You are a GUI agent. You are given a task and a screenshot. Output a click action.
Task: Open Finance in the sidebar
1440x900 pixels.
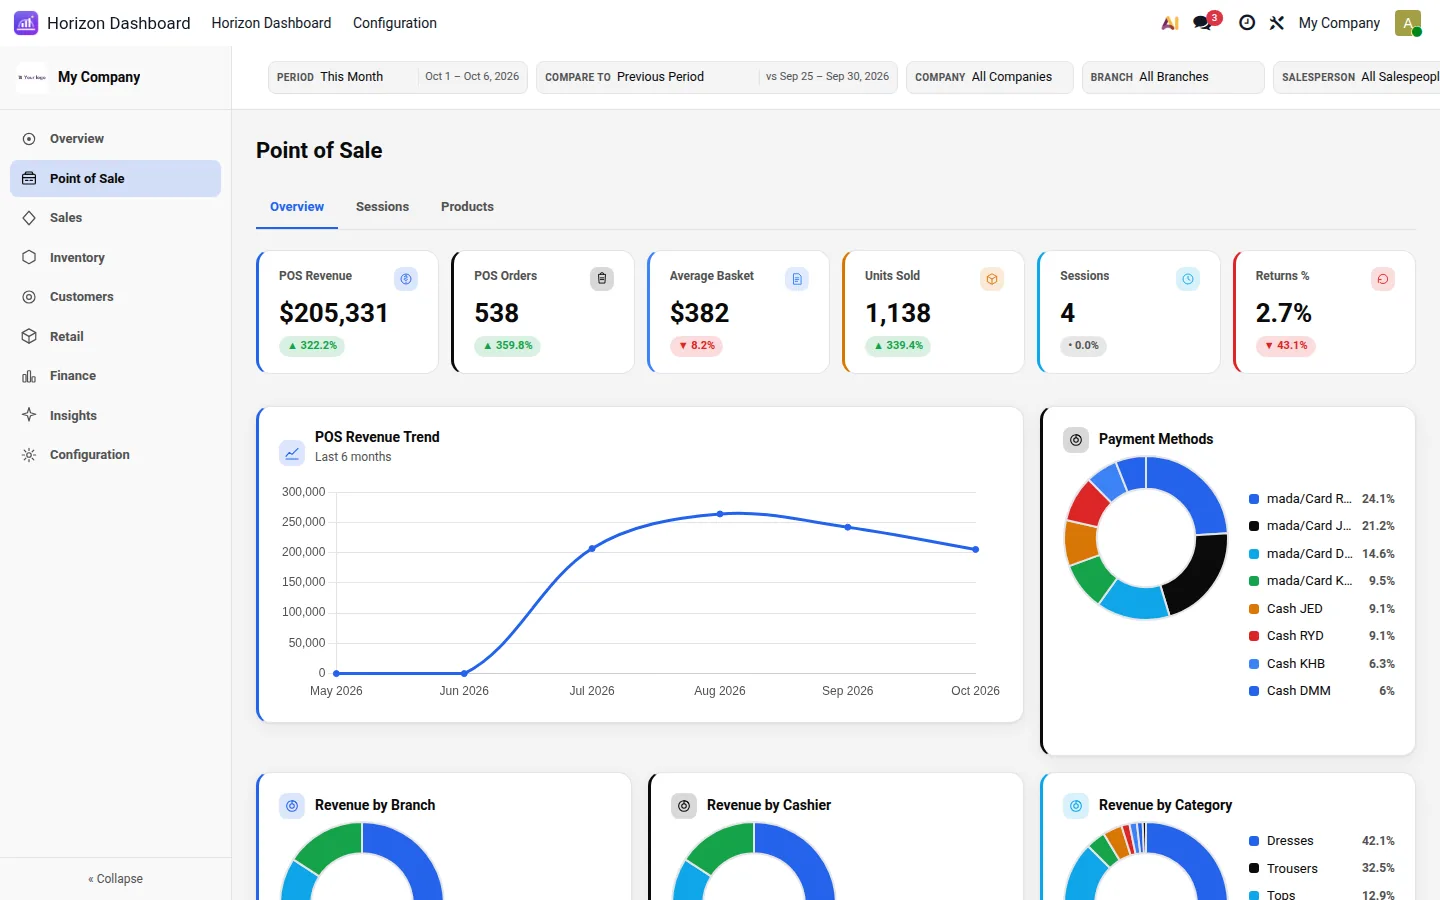pyautogui.click(x=115, y=376)
